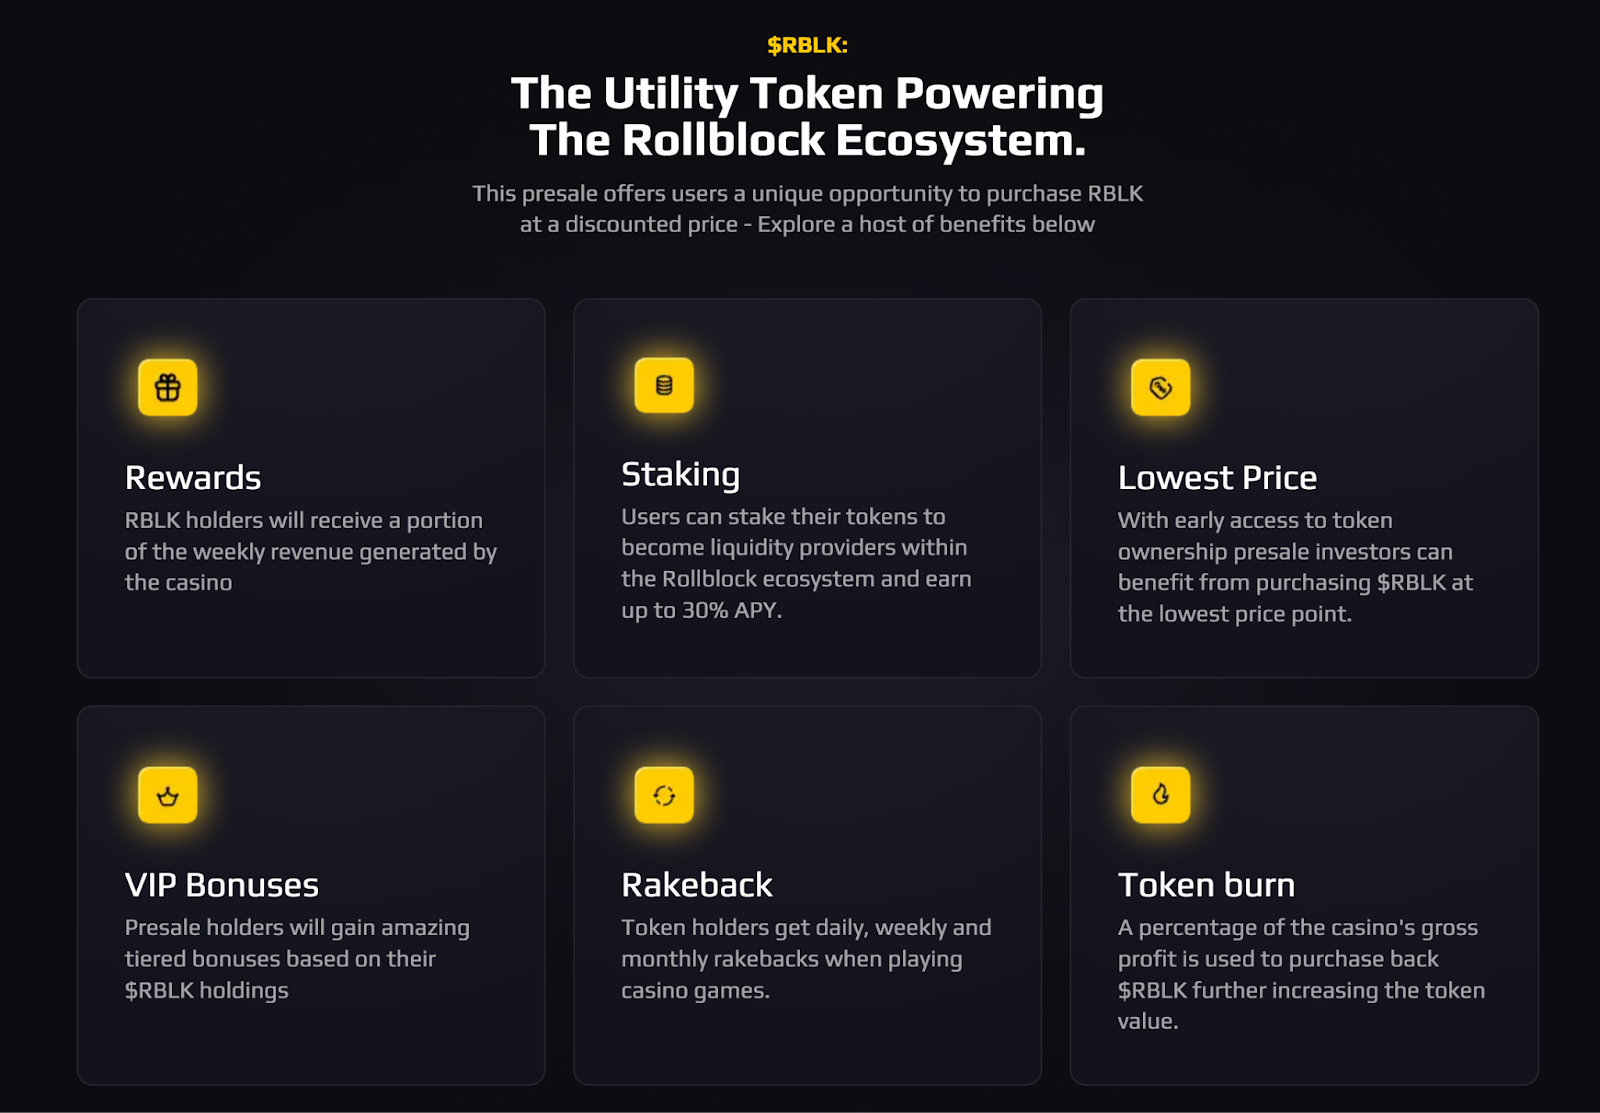Click the flame Token burn icon
This screenshot has width=1600, height=1113.
(x=1160, y=795)
